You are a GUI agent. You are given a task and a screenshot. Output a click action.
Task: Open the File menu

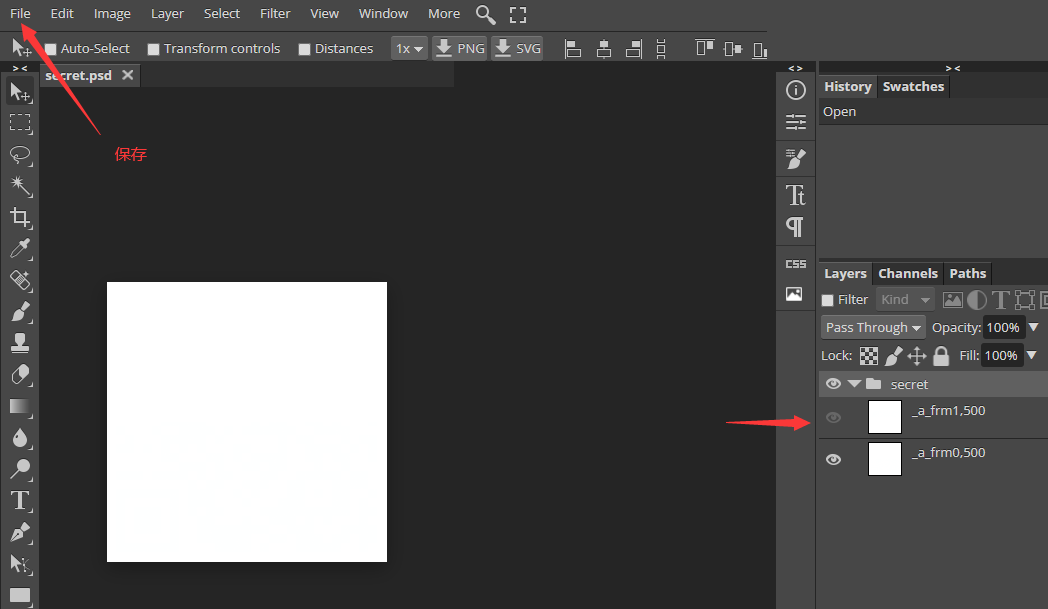tap(20, 13)
